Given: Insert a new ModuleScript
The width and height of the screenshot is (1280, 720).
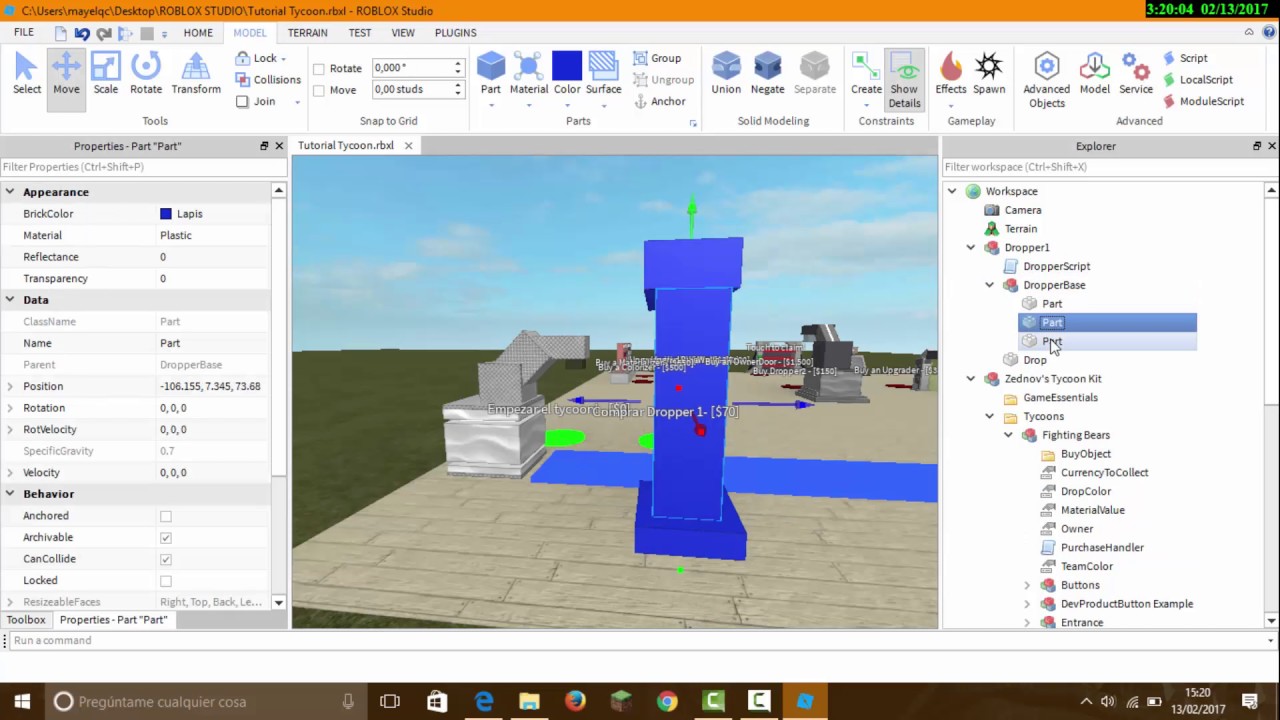Looking at the screenshot, I should coord(1203,101).
